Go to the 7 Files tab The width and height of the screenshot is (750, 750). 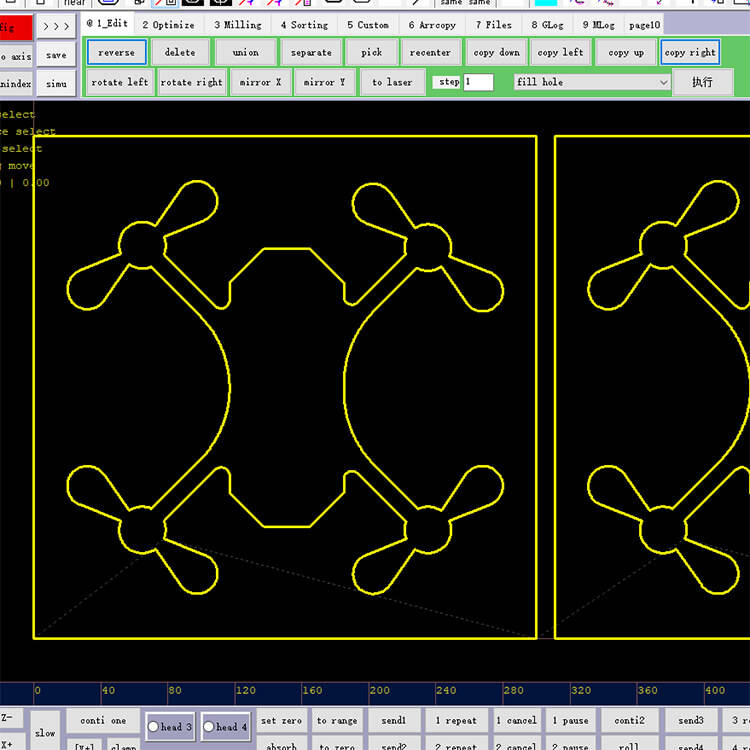point(493,24)
